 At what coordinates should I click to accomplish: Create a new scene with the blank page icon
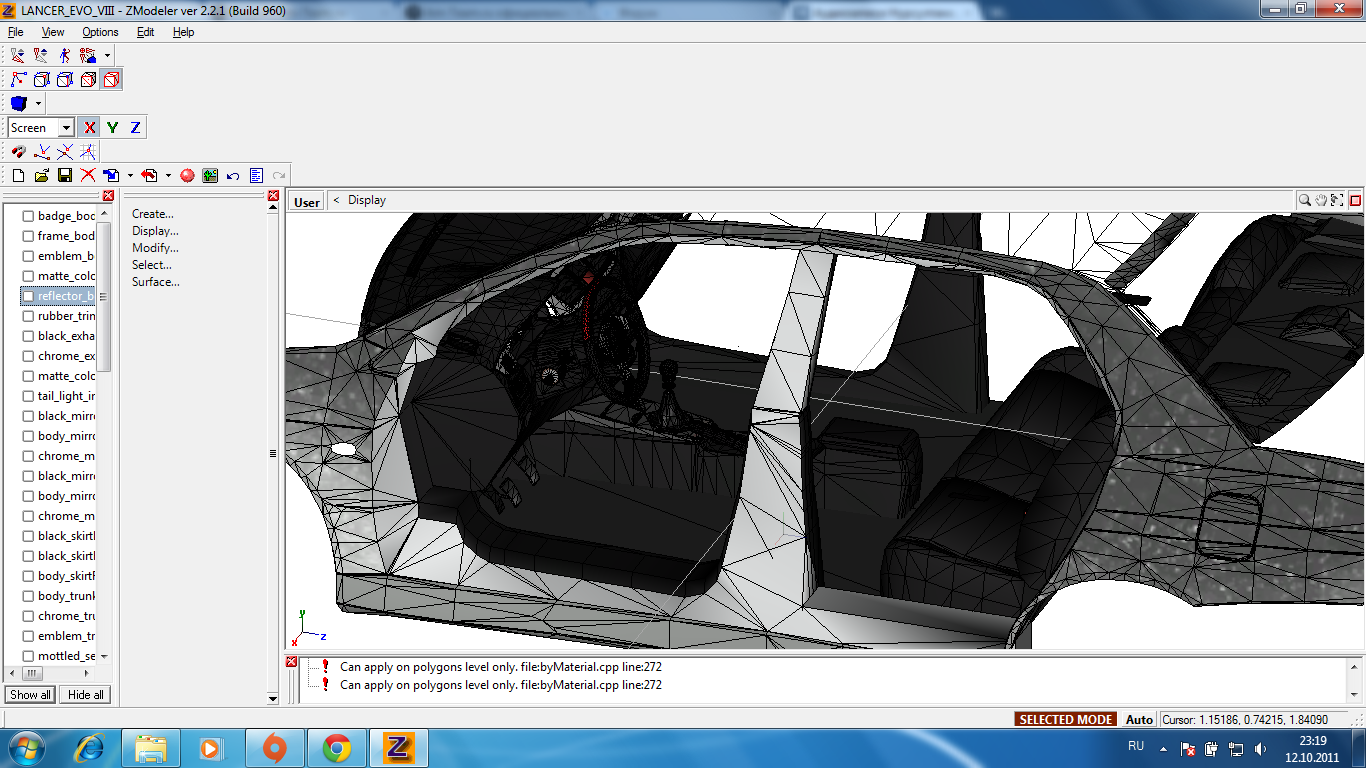18,175
